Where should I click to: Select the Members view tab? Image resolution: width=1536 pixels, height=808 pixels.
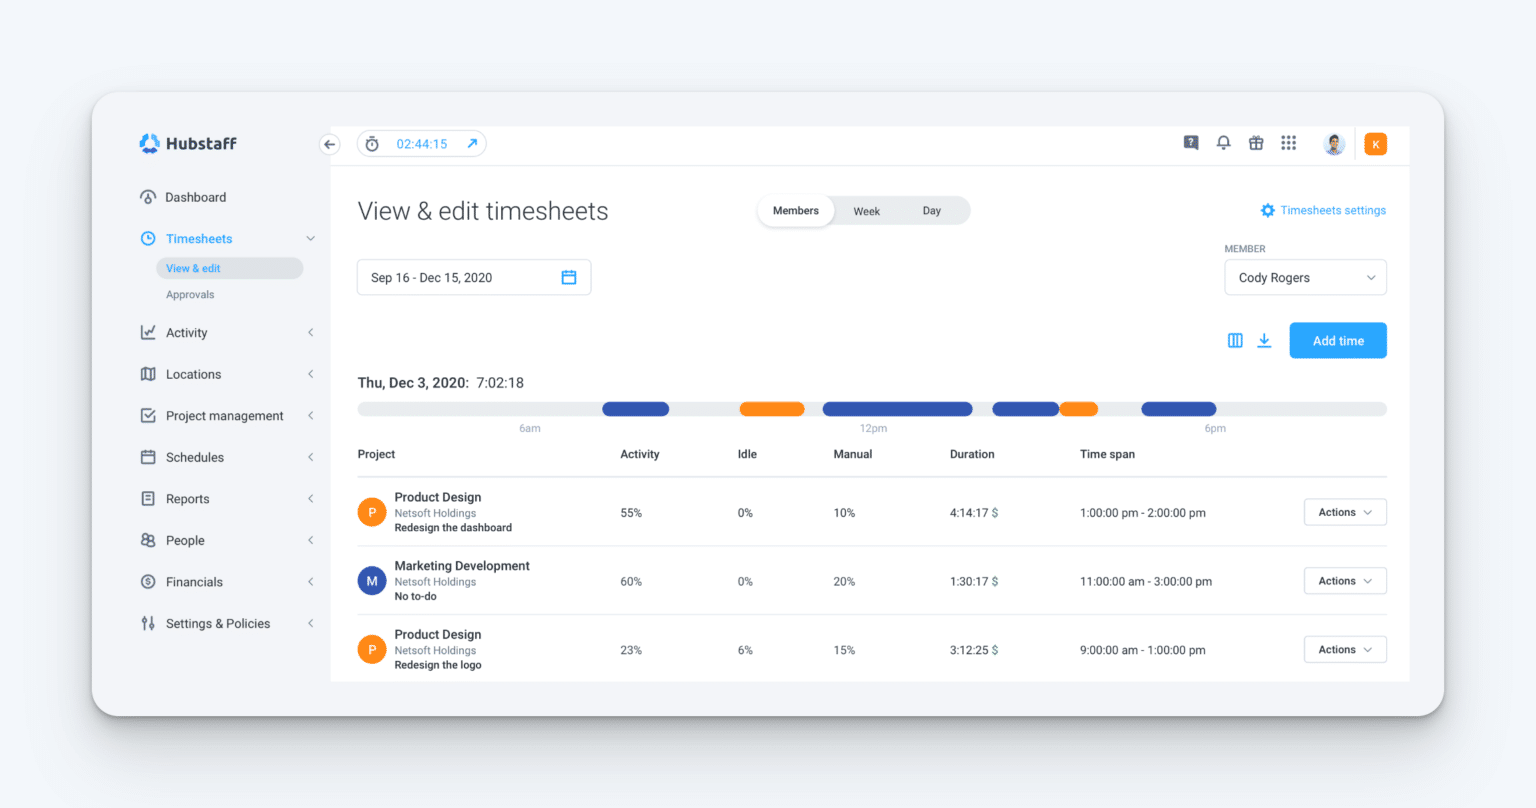[796, 210]
